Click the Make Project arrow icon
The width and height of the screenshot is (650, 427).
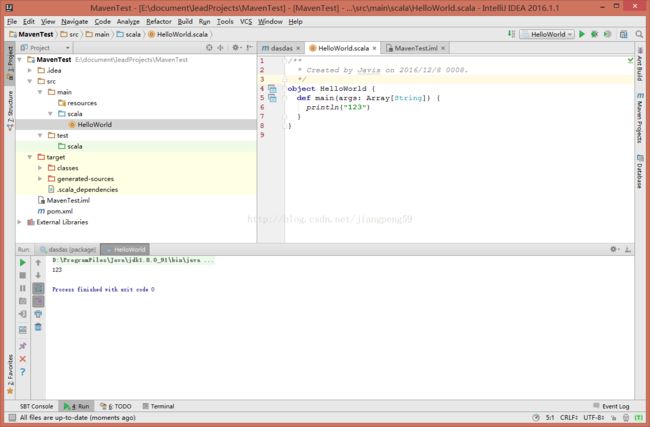(512, 34)
